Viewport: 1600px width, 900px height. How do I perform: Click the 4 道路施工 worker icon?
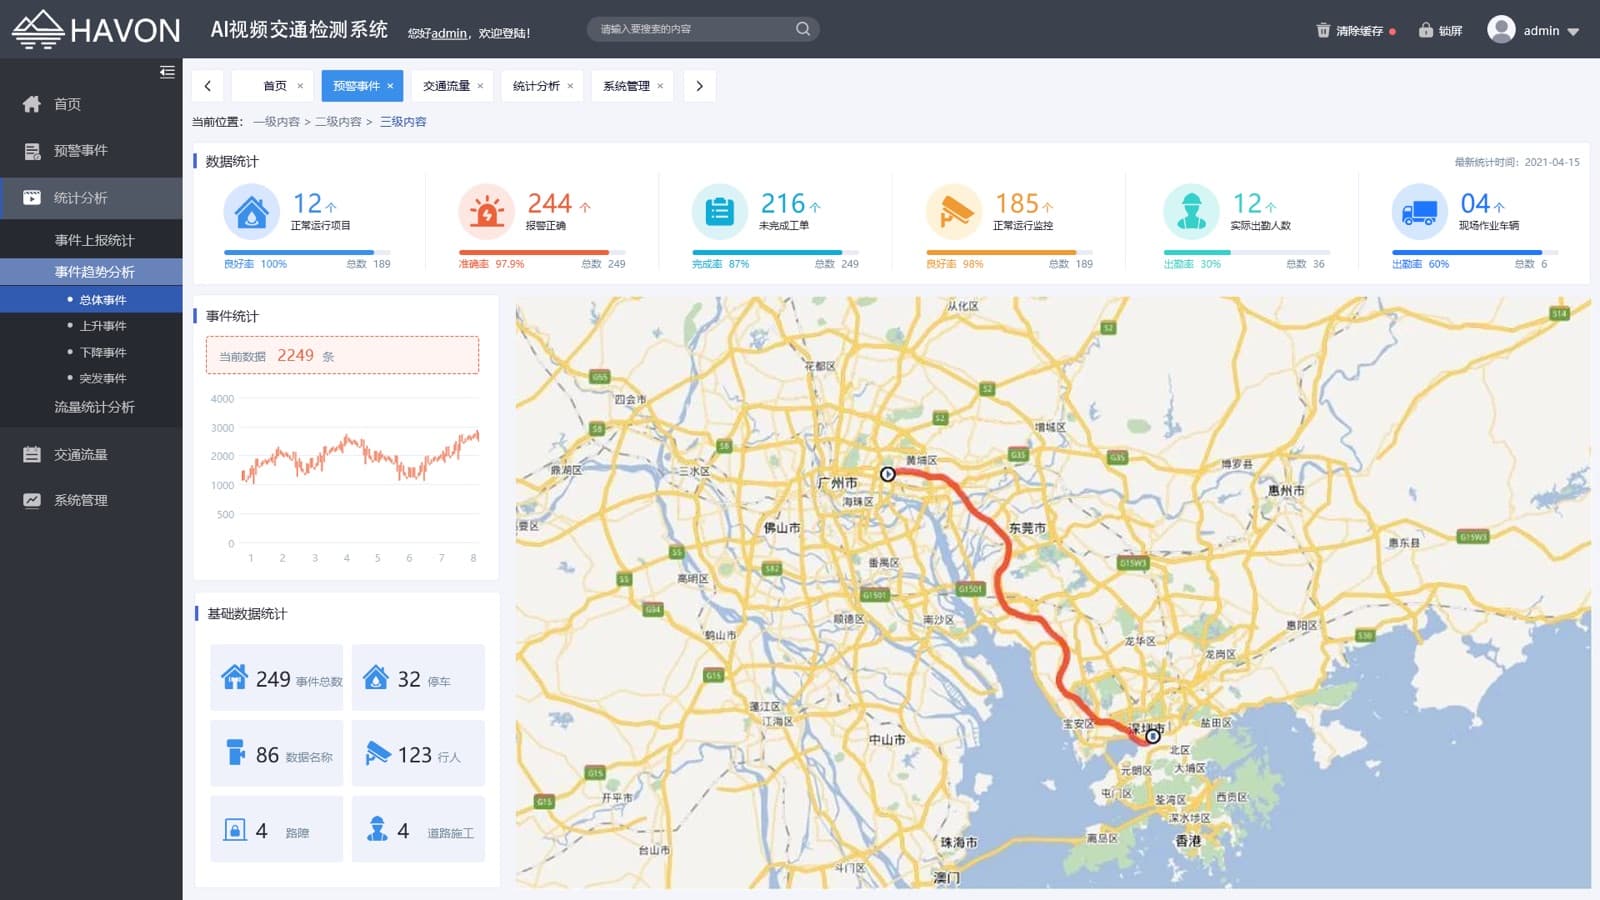coord(377,829)
